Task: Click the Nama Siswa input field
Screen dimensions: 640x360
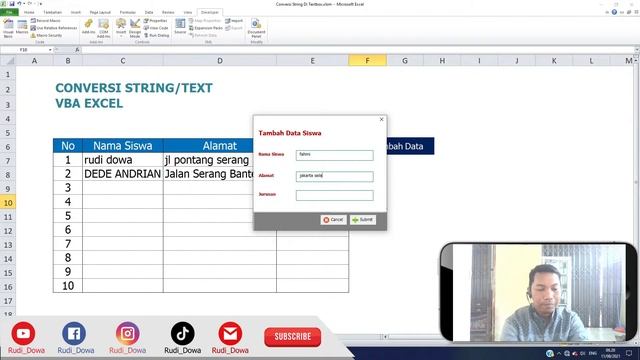Action: 334,155
